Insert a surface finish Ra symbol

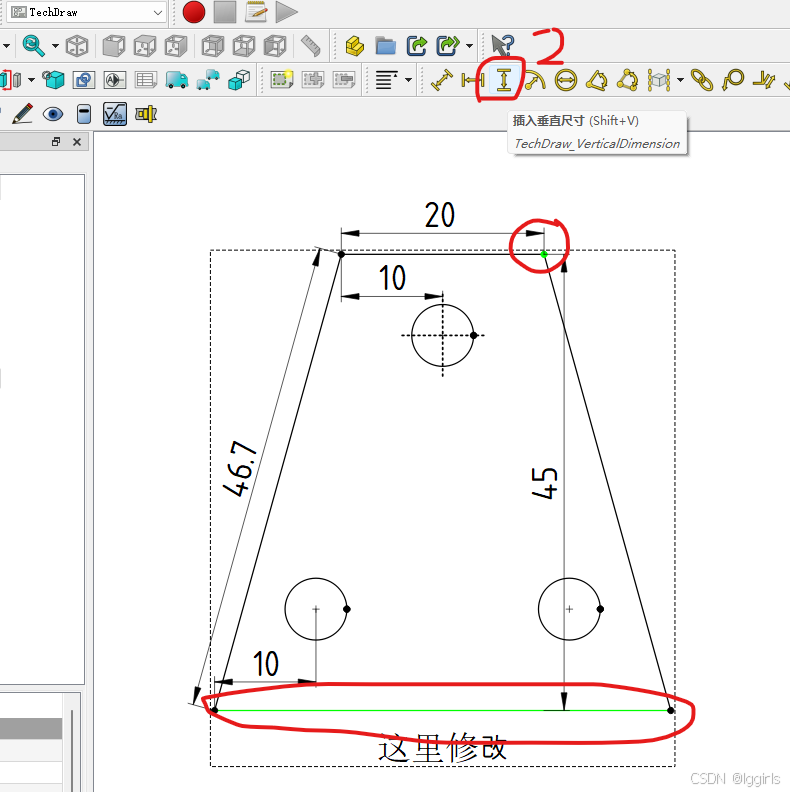[x=115, y=114]
